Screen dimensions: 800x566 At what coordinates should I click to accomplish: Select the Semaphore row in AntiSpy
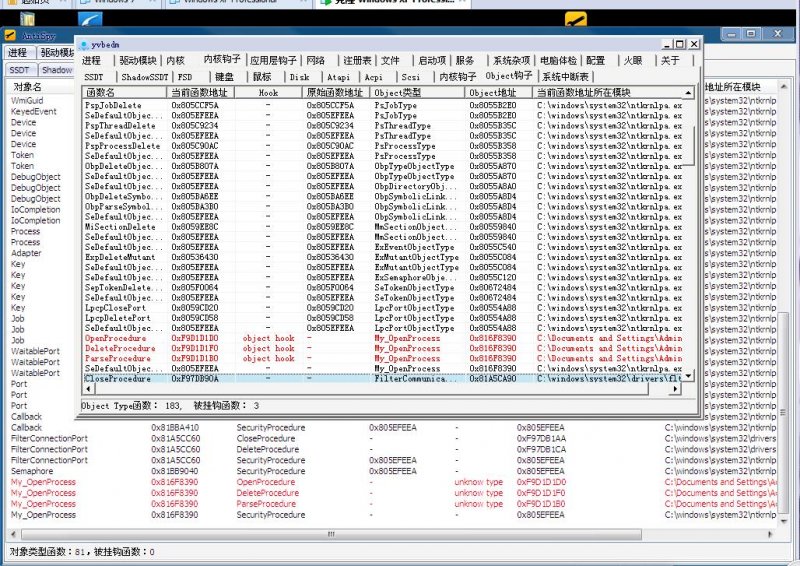[x=393, y=471]
